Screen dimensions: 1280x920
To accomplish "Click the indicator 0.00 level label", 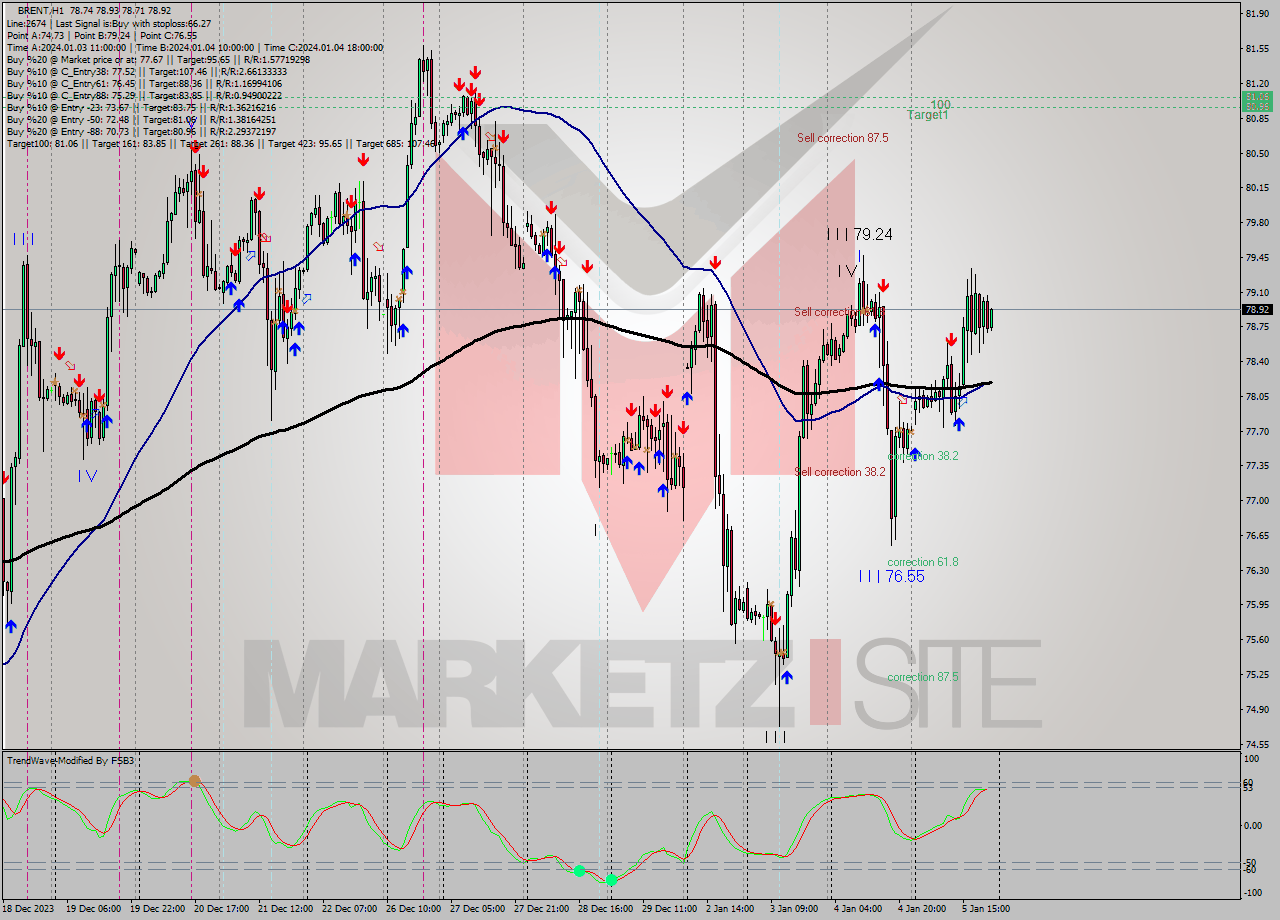I will 1254,826.
